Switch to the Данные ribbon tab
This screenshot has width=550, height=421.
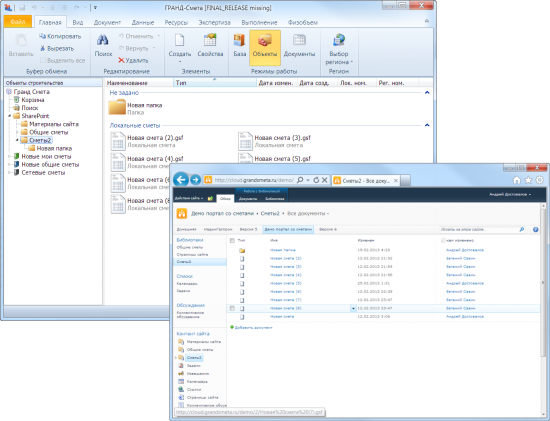click(x=143, y=22)
